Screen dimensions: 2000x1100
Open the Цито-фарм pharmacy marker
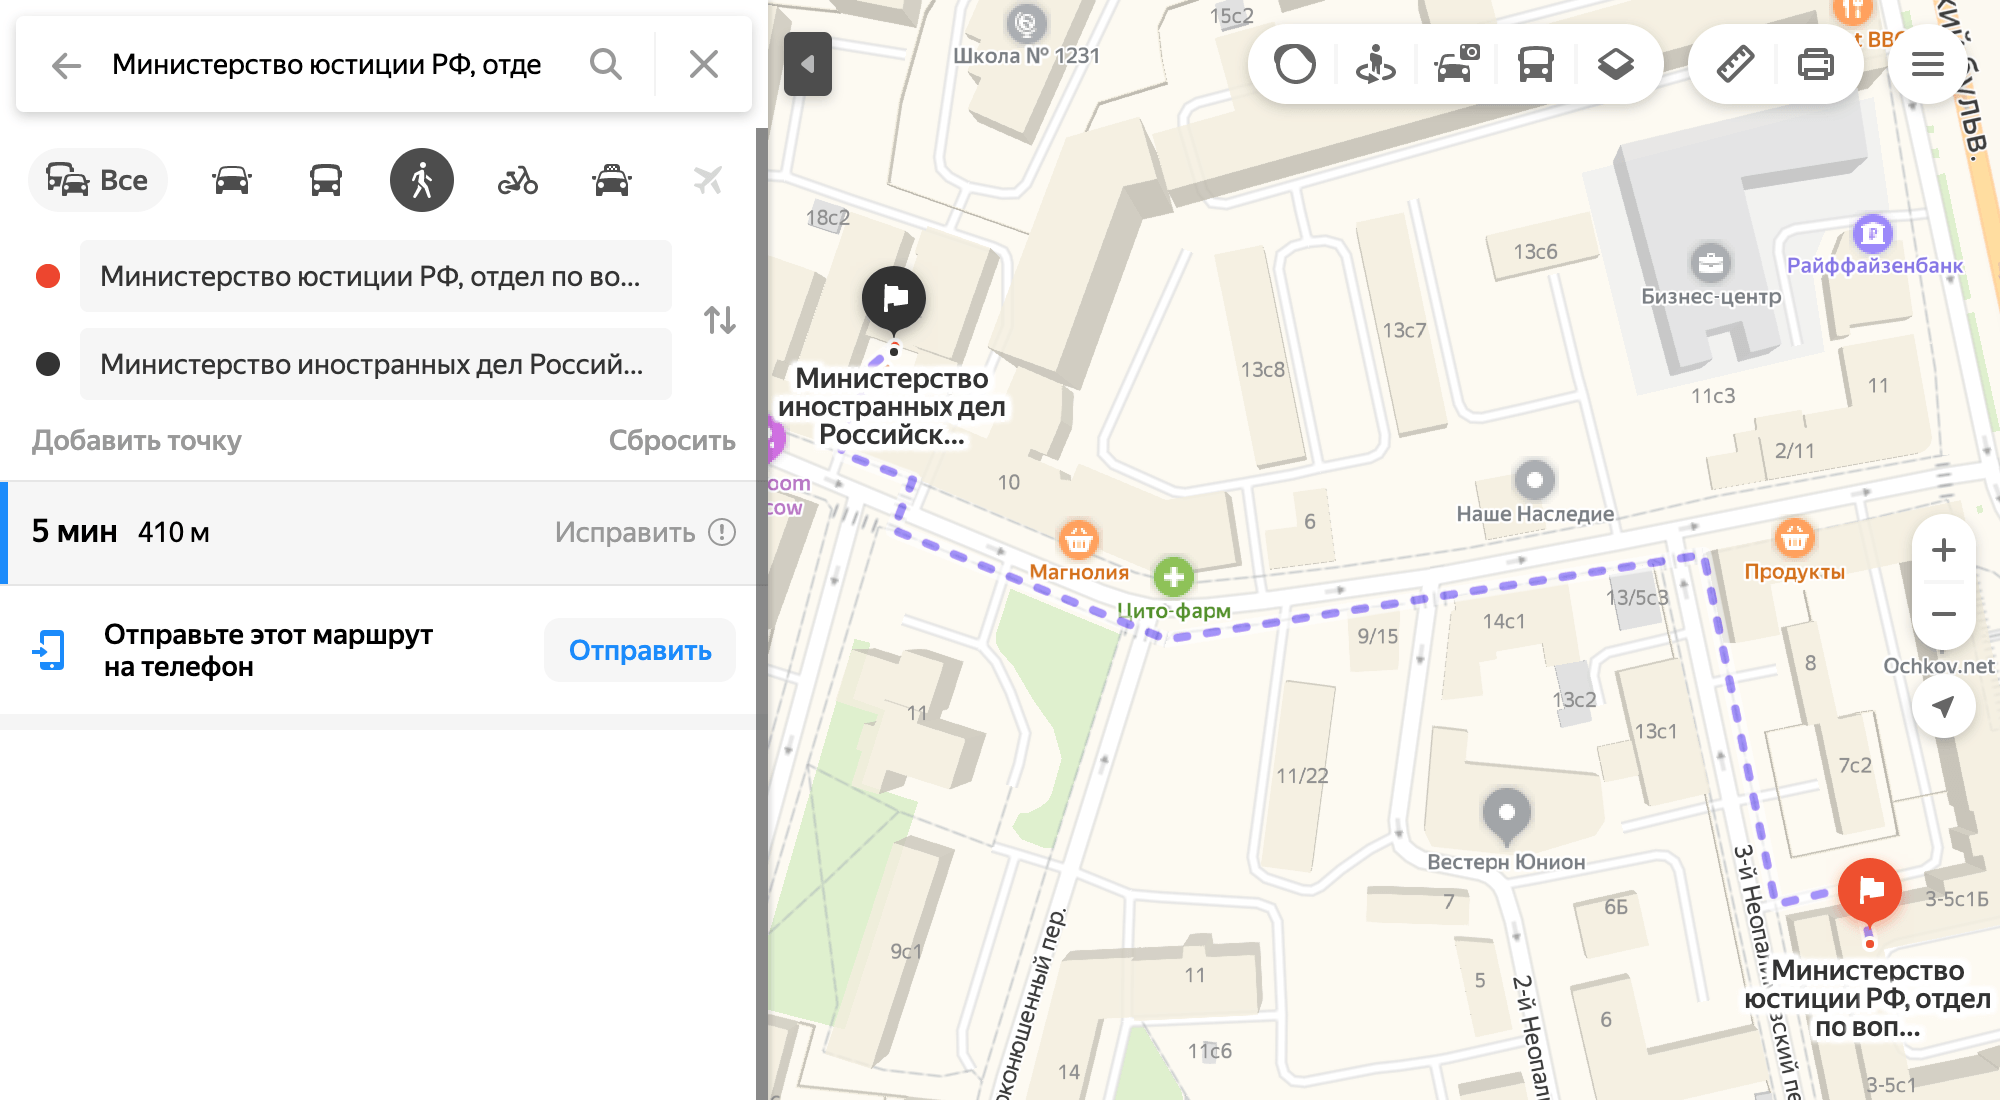tap(1173, 577)
